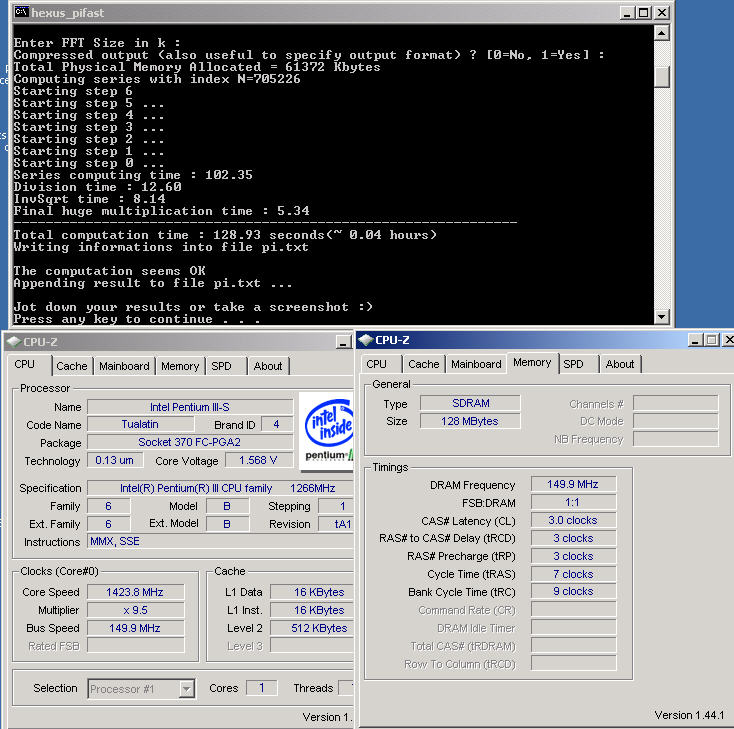Minimize the right CPU-Z window
Screen dimensions: 734x729
[695, 340]
